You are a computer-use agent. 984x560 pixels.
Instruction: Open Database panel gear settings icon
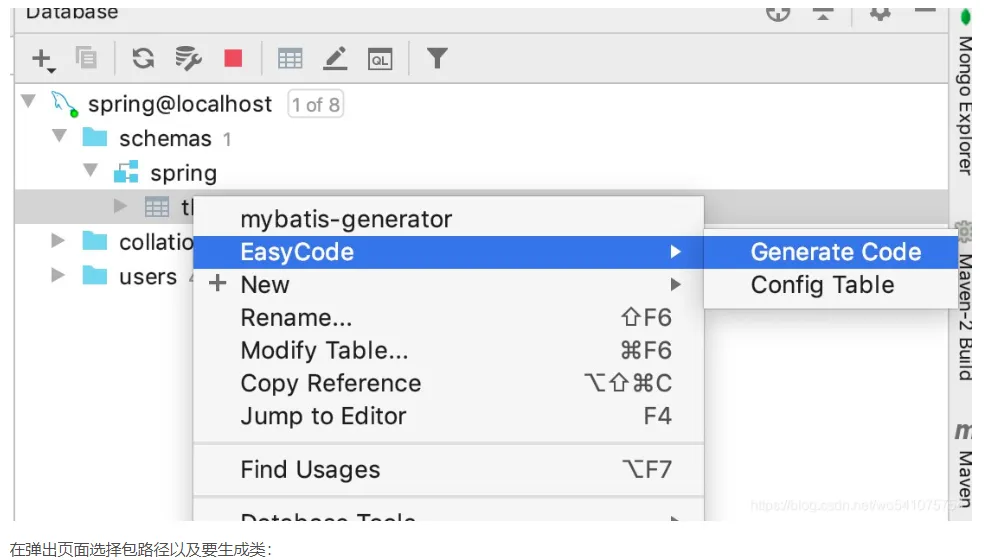coord(879,13)
